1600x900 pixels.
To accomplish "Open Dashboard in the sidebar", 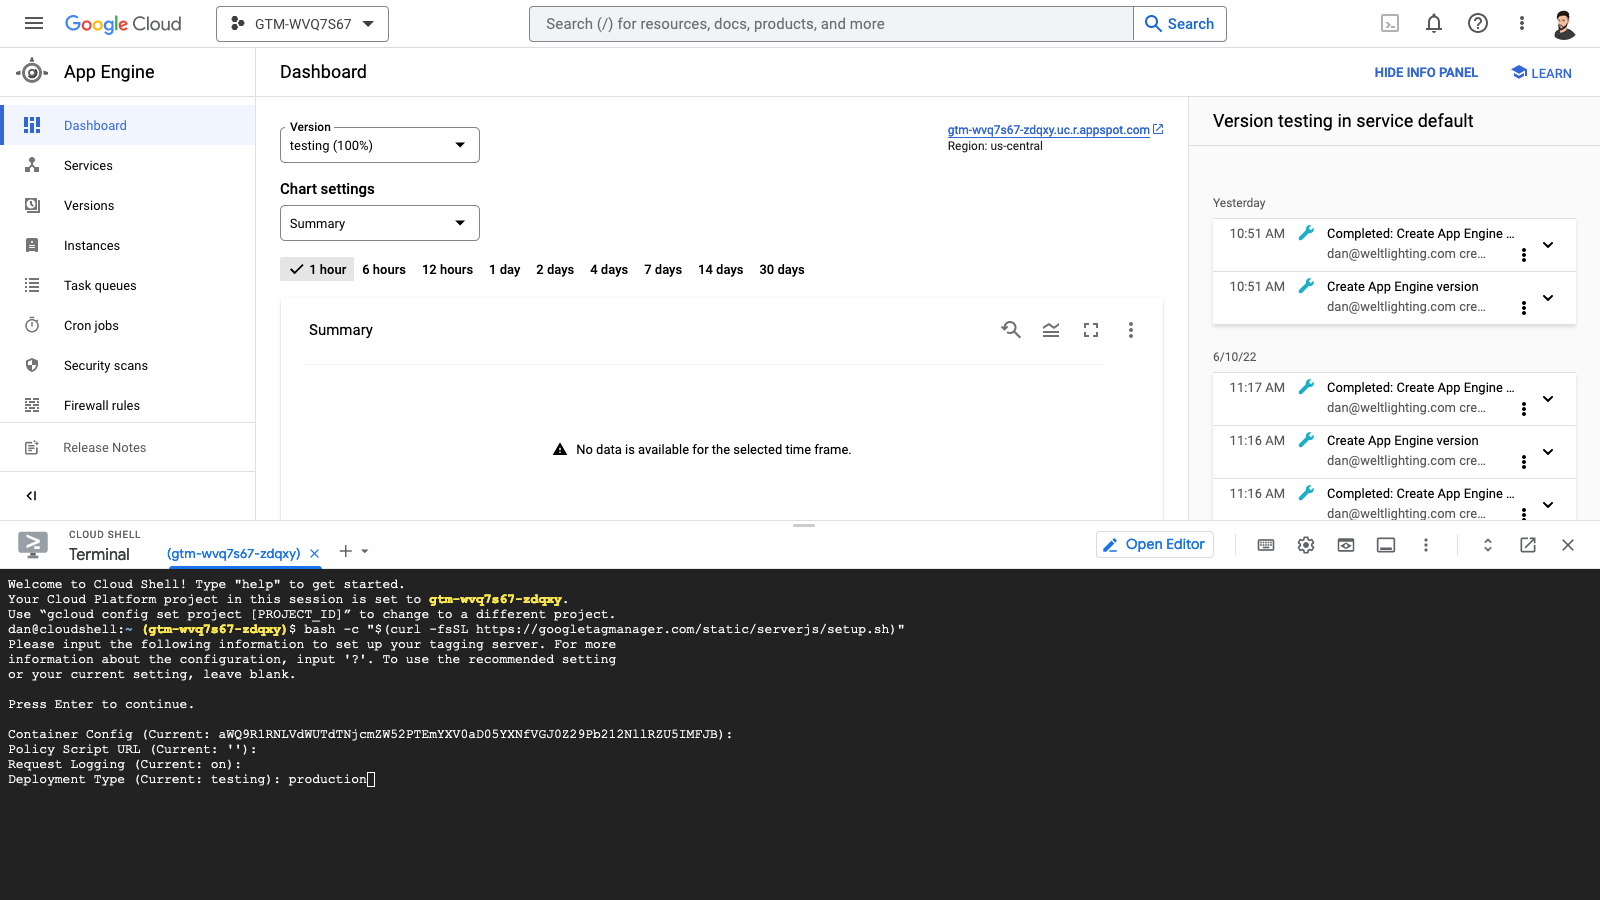I will [x=128, y=125].
